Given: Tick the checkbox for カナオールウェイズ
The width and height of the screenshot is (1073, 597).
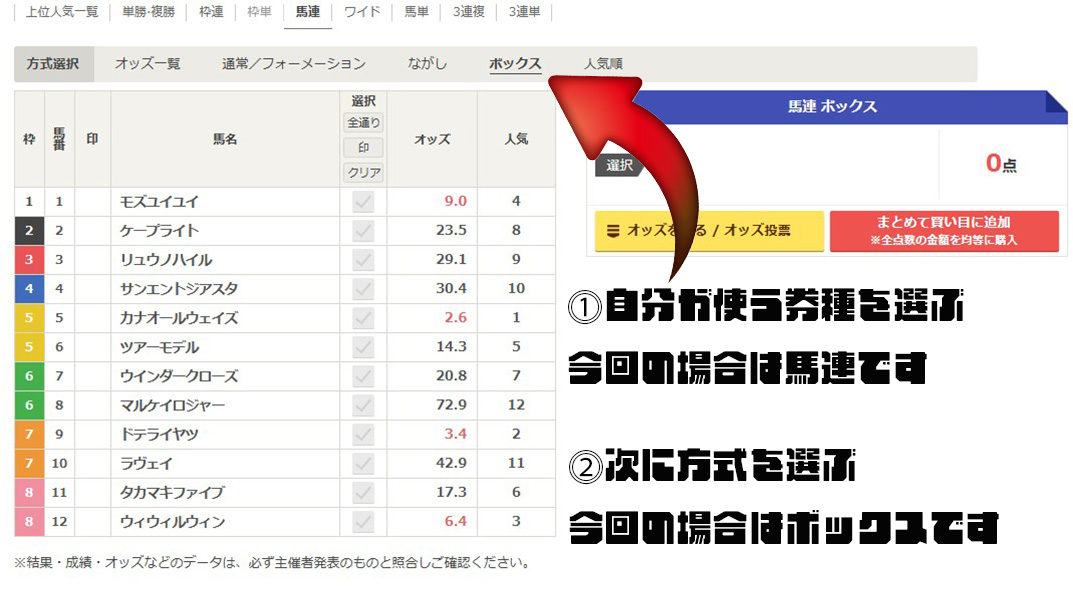Looking at the screenshot, I should click(363, 318).
